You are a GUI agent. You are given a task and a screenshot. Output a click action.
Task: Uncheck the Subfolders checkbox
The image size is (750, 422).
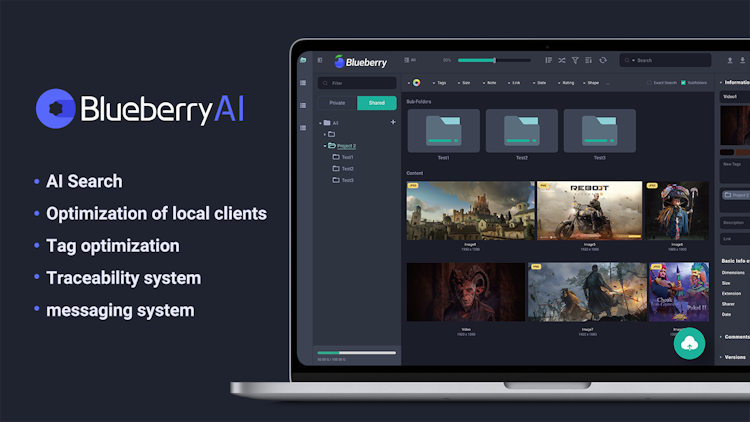(684, 83)
